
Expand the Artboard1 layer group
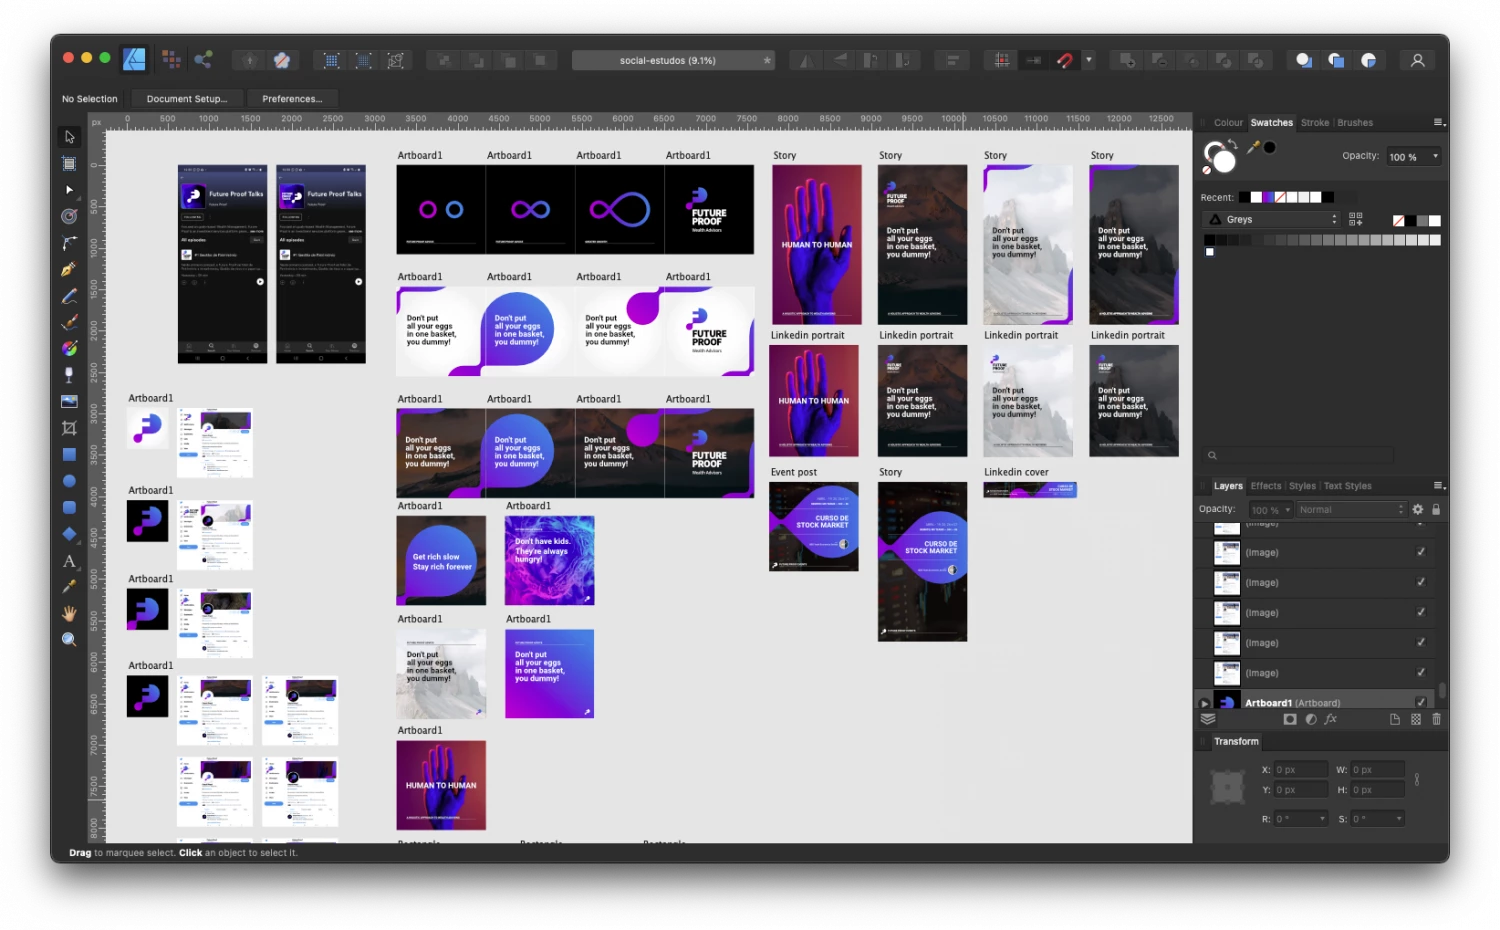coord(1204,703)
